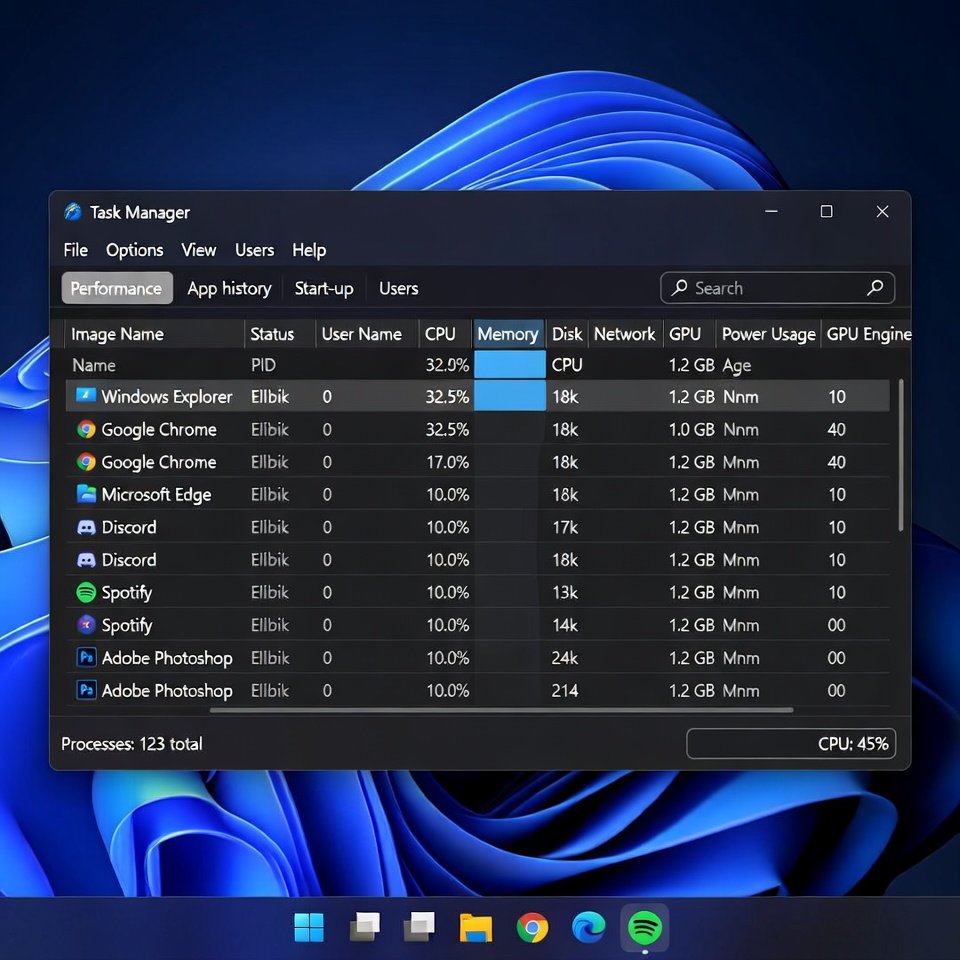Sort processes by the Memory column header
This screenshot has width=960, height=960.
pos(507,334)
